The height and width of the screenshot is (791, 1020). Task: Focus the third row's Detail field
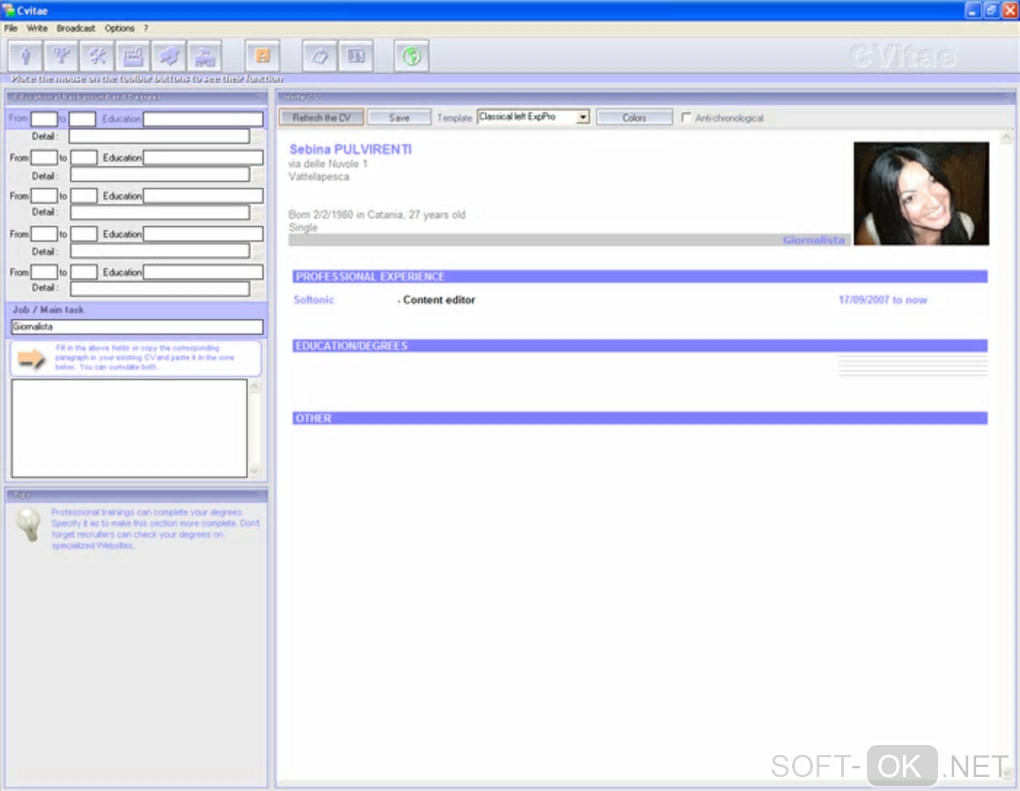click(160, 212)
